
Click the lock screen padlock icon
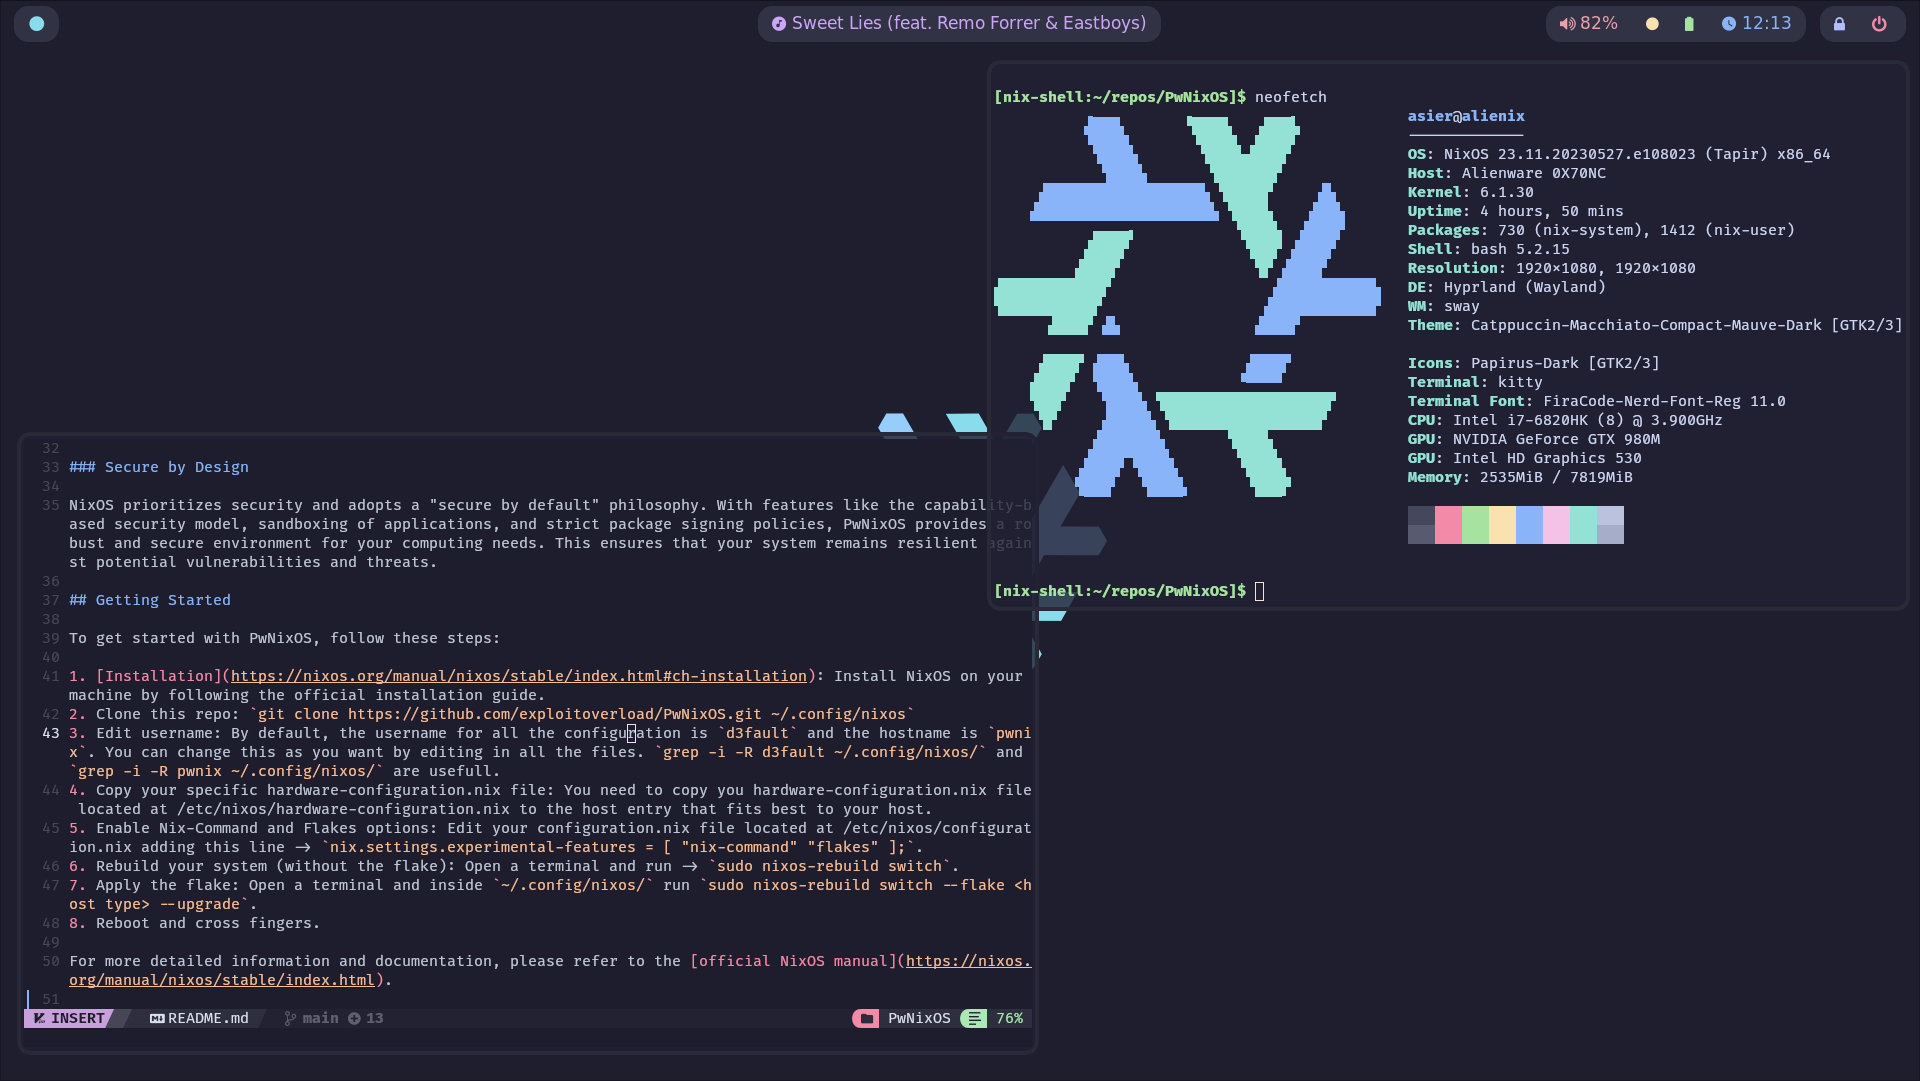(1839, 24)
